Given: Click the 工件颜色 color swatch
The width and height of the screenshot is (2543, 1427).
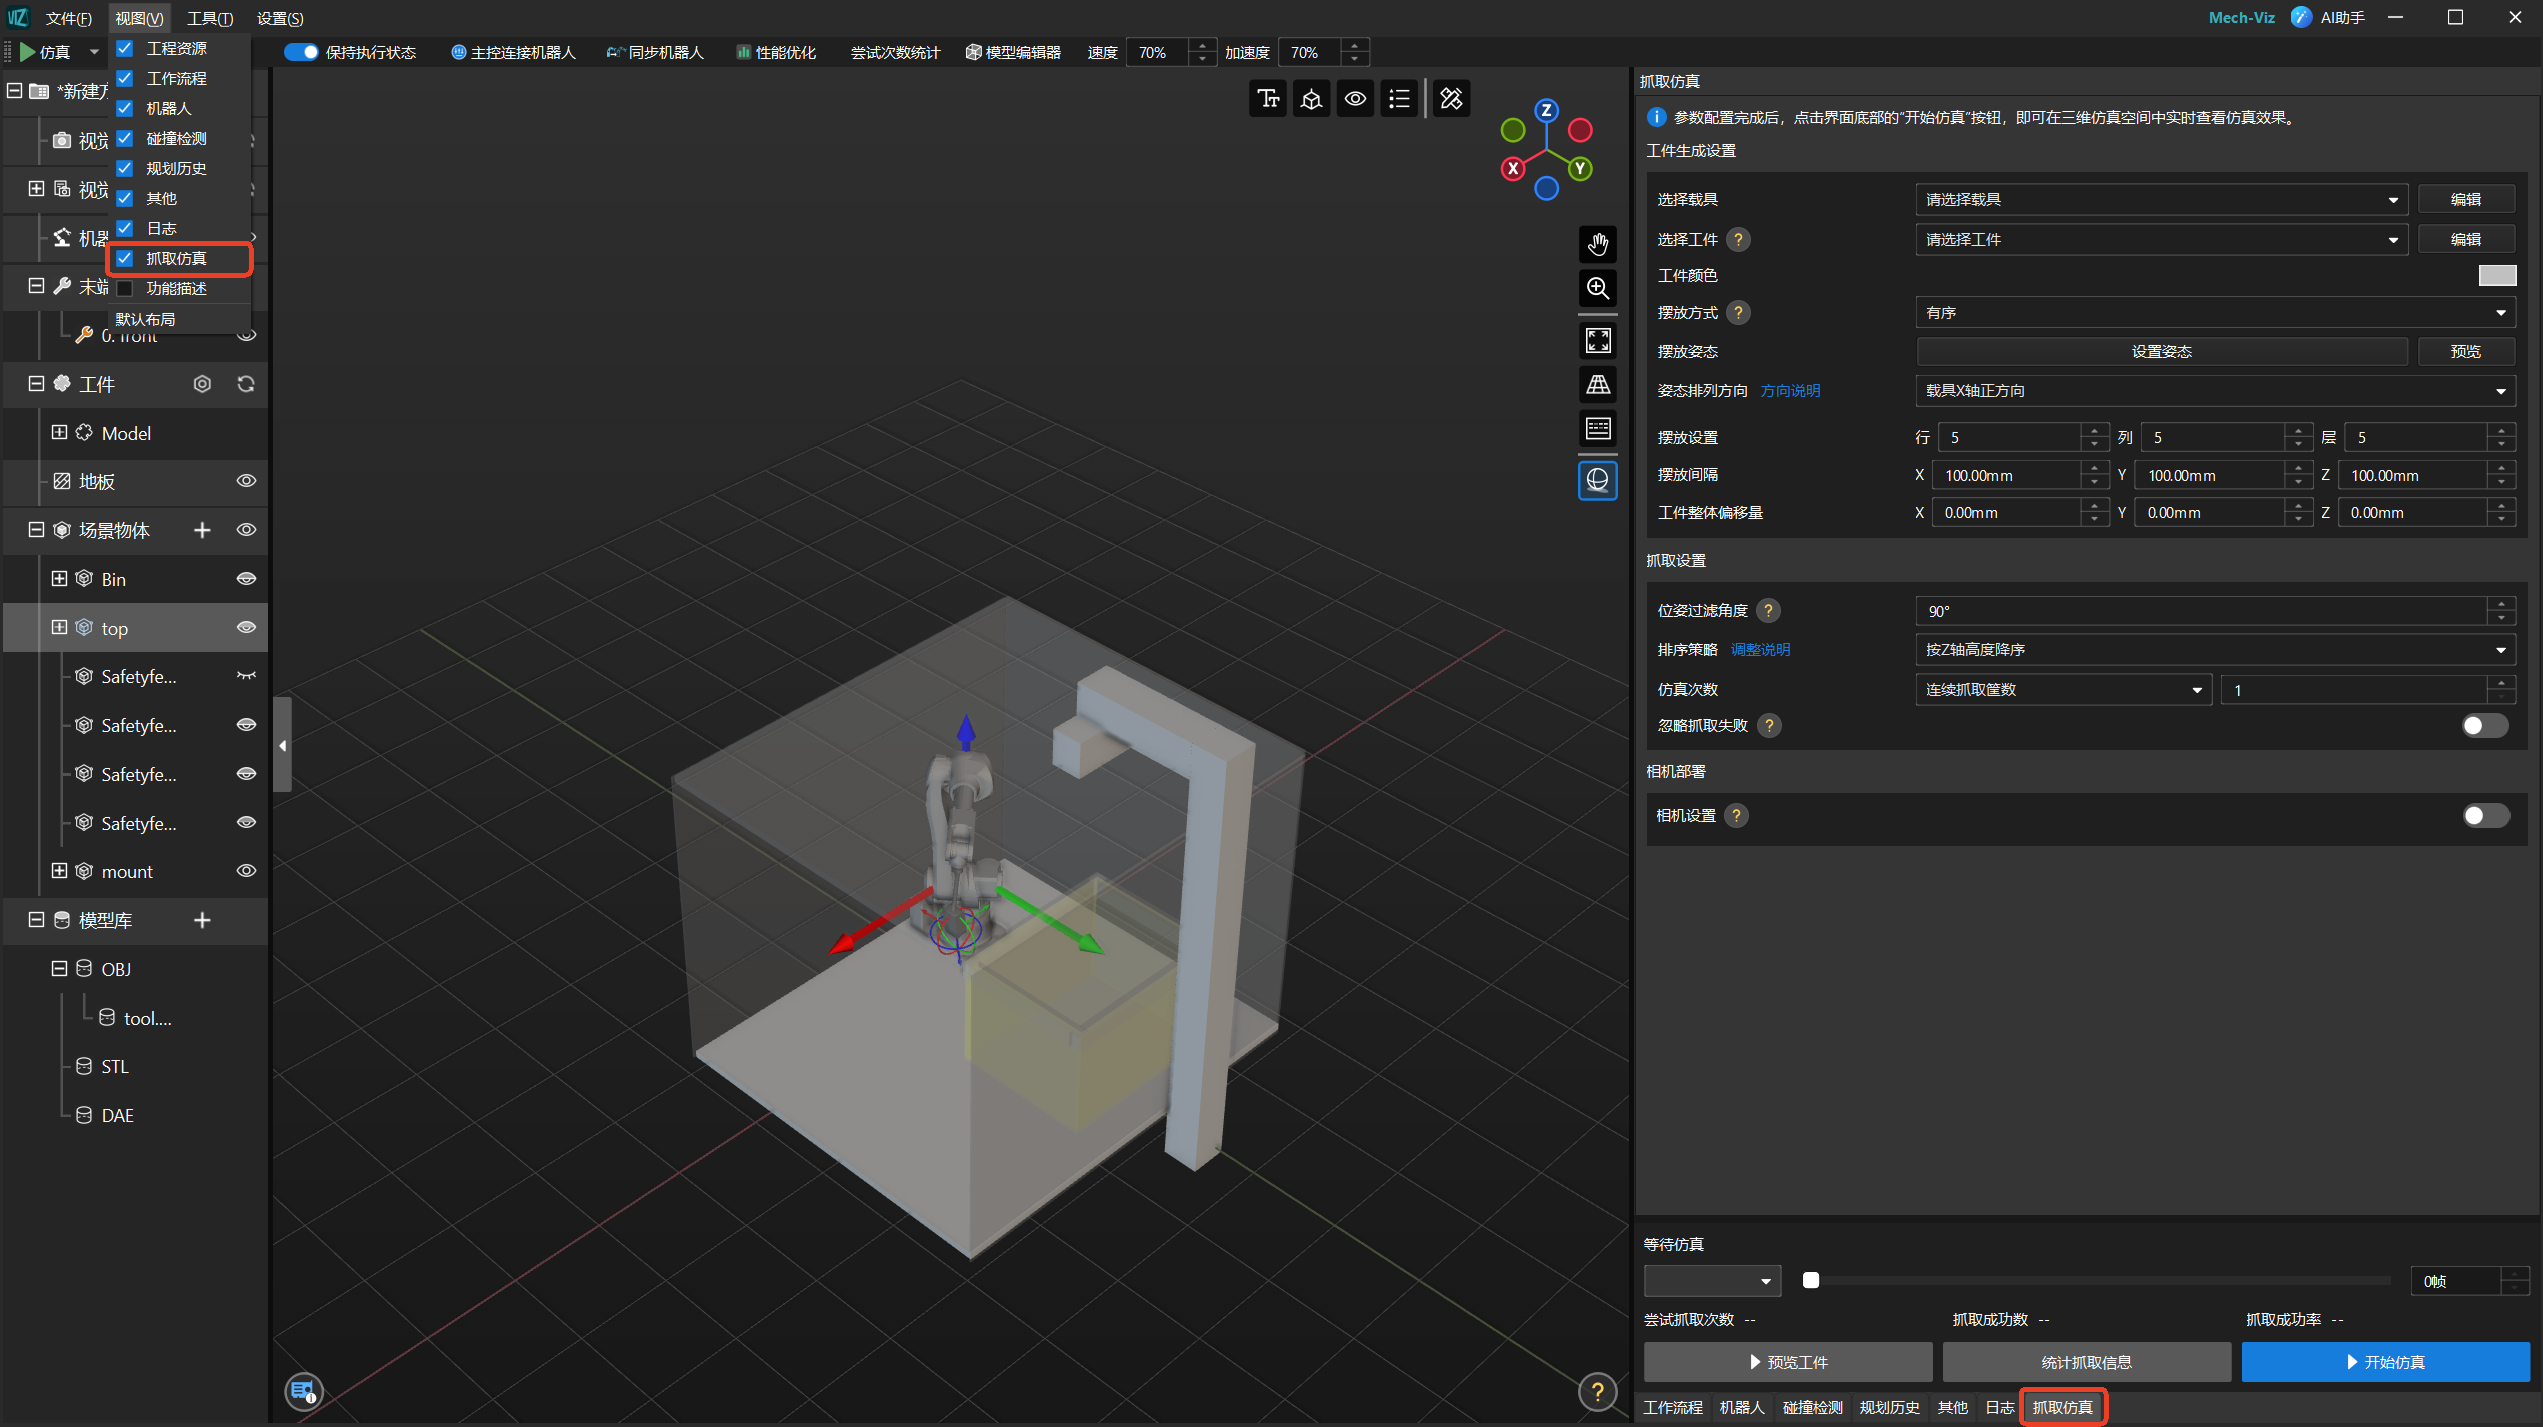Looking at the screenshot, I should point(2496,275).
